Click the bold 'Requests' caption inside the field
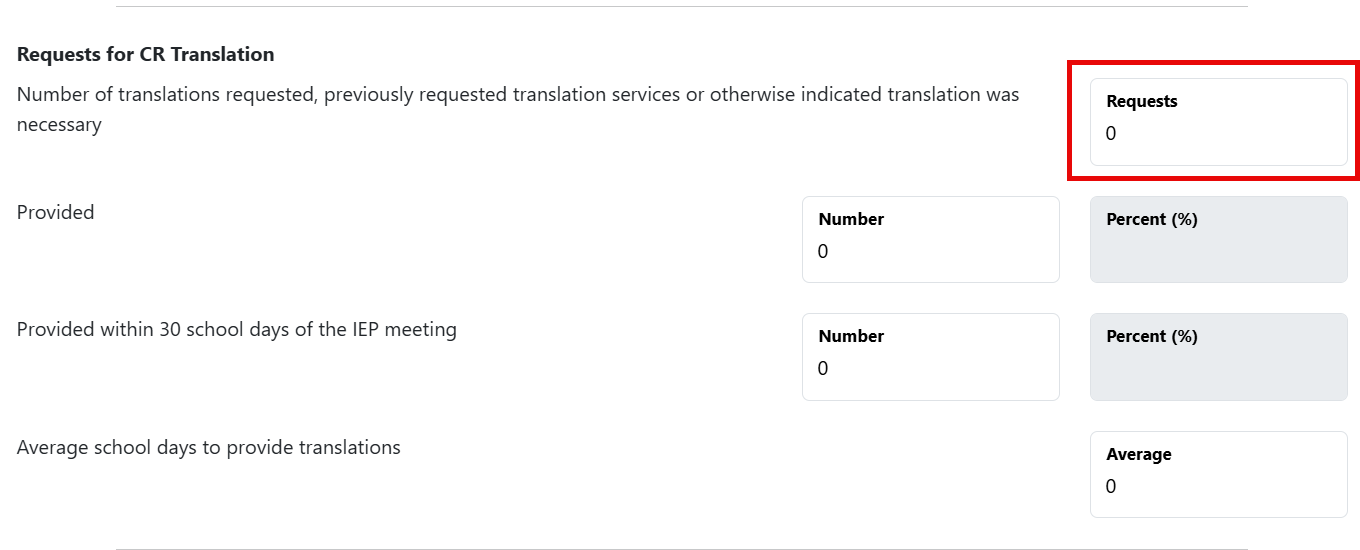The height and width of the screenshot is (550, 1360). (1142, 101)
